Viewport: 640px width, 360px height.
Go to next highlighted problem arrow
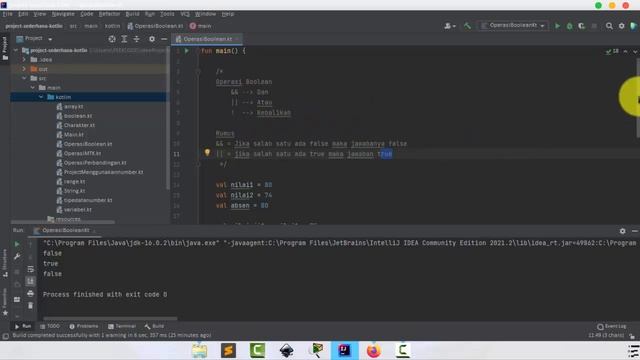635,51
